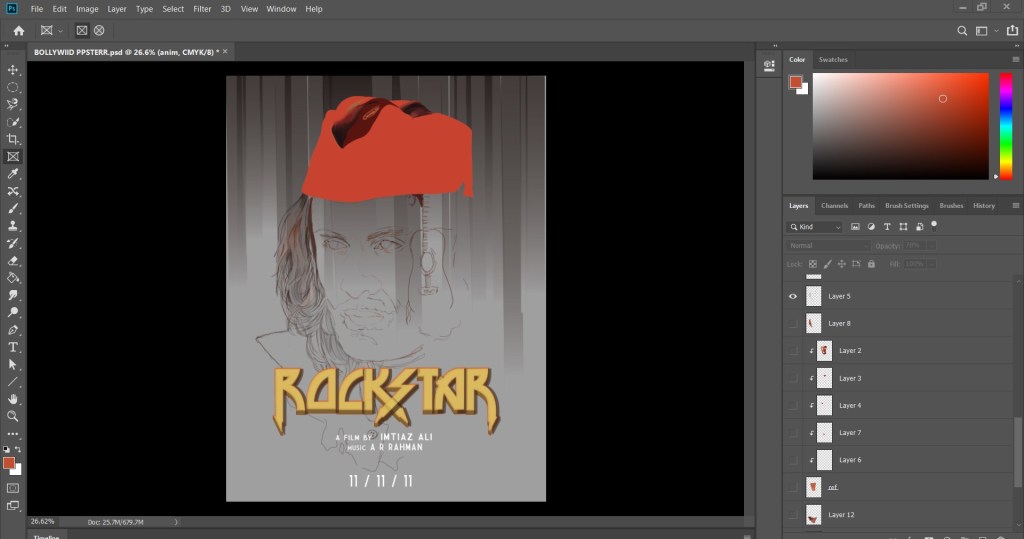This screenshot has width=1024, height=539.
Task: Toggle visibility of Layer 12
Action: point(793,515)
